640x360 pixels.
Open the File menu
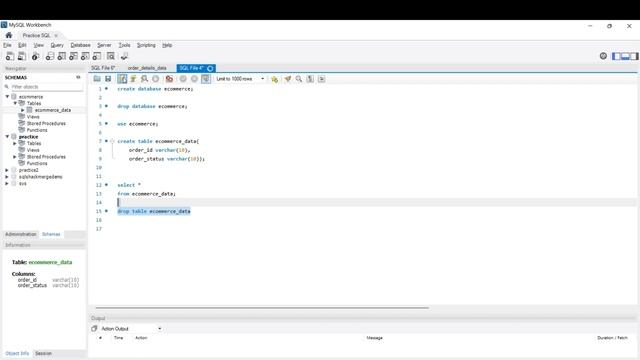7,45
